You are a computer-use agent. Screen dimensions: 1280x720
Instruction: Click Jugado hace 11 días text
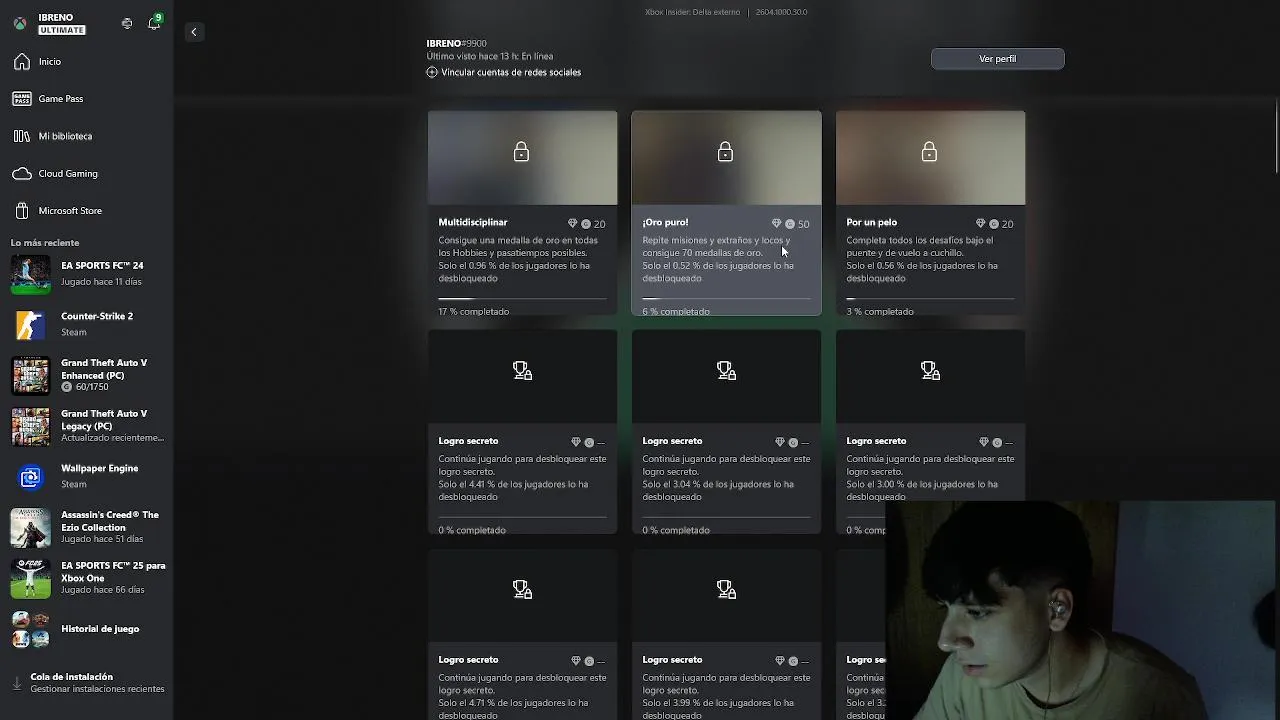[101, 282]
